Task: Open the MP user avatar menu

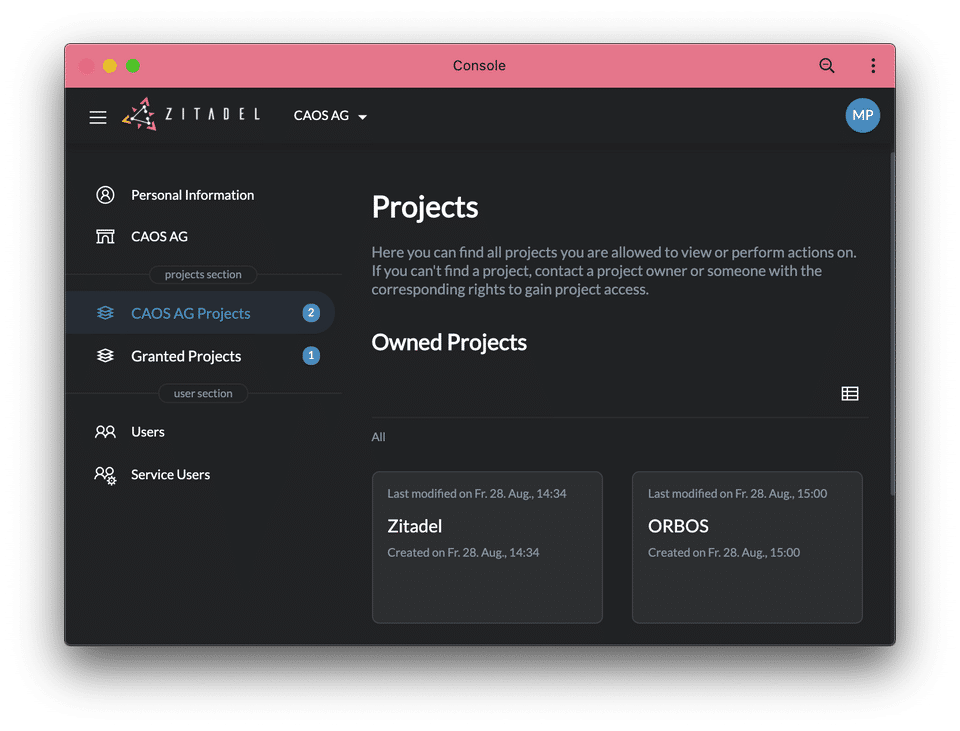Action: (x=862, y=115)
